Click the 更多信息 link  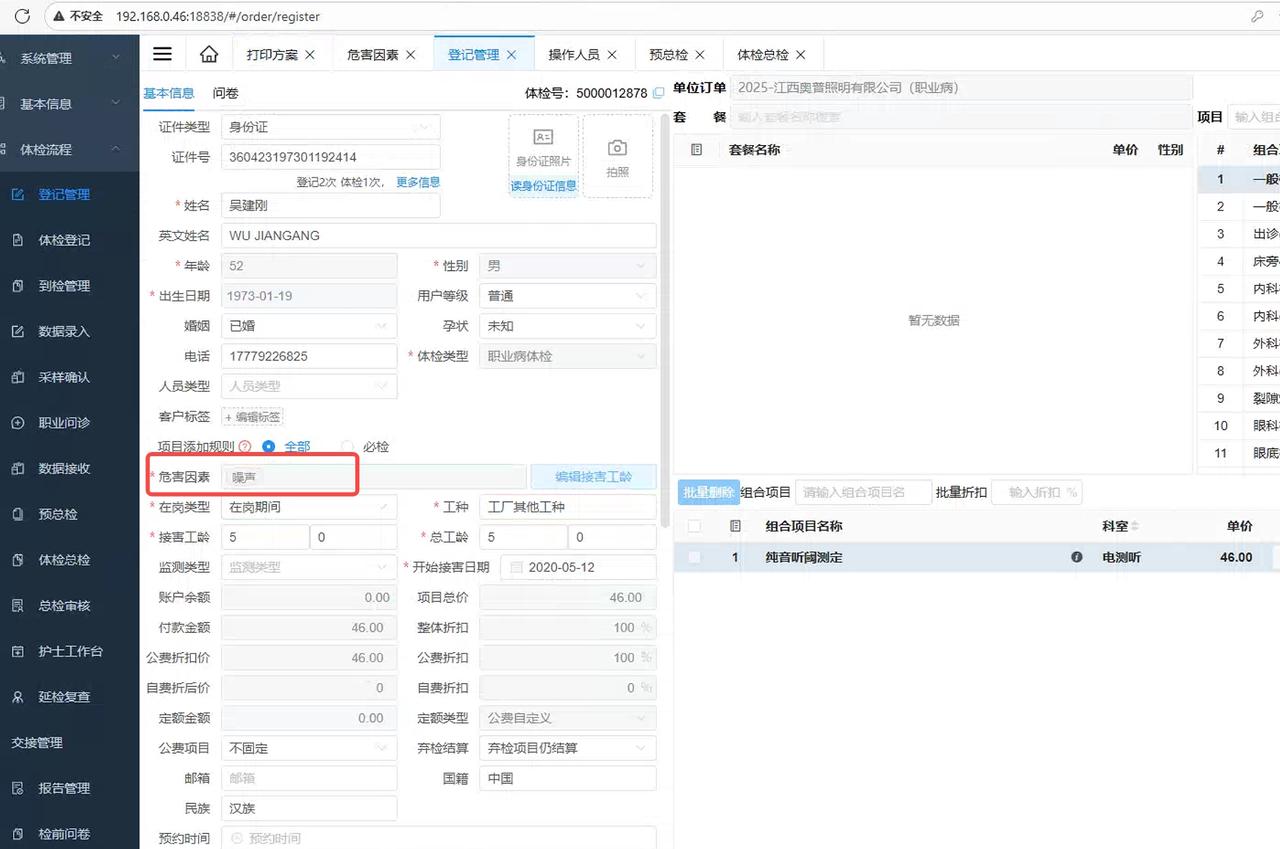(x=417, y=182)
